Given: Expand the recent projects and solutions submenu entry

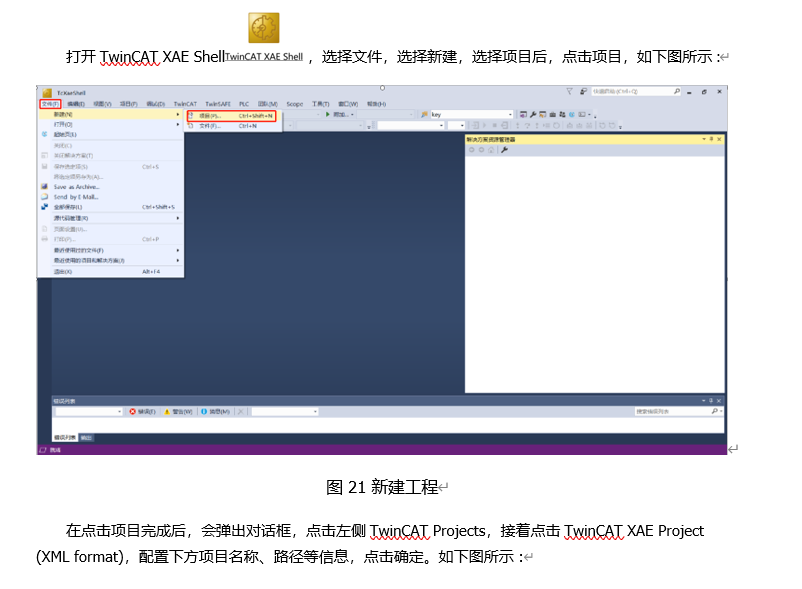Looking at the screenshot, I should point(111,260).
